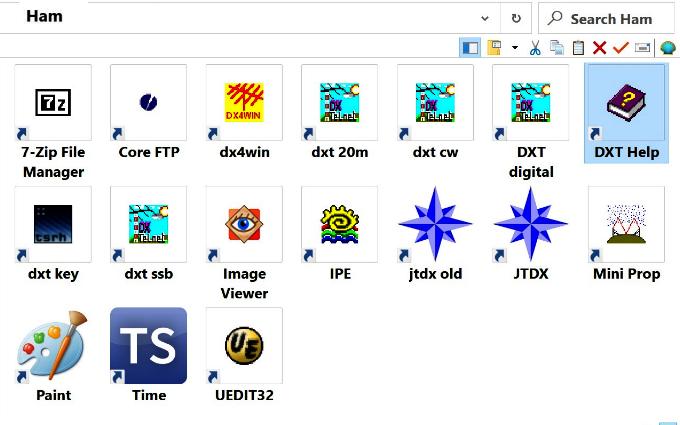Refresh the Ham folder

(x=516, y=18)
